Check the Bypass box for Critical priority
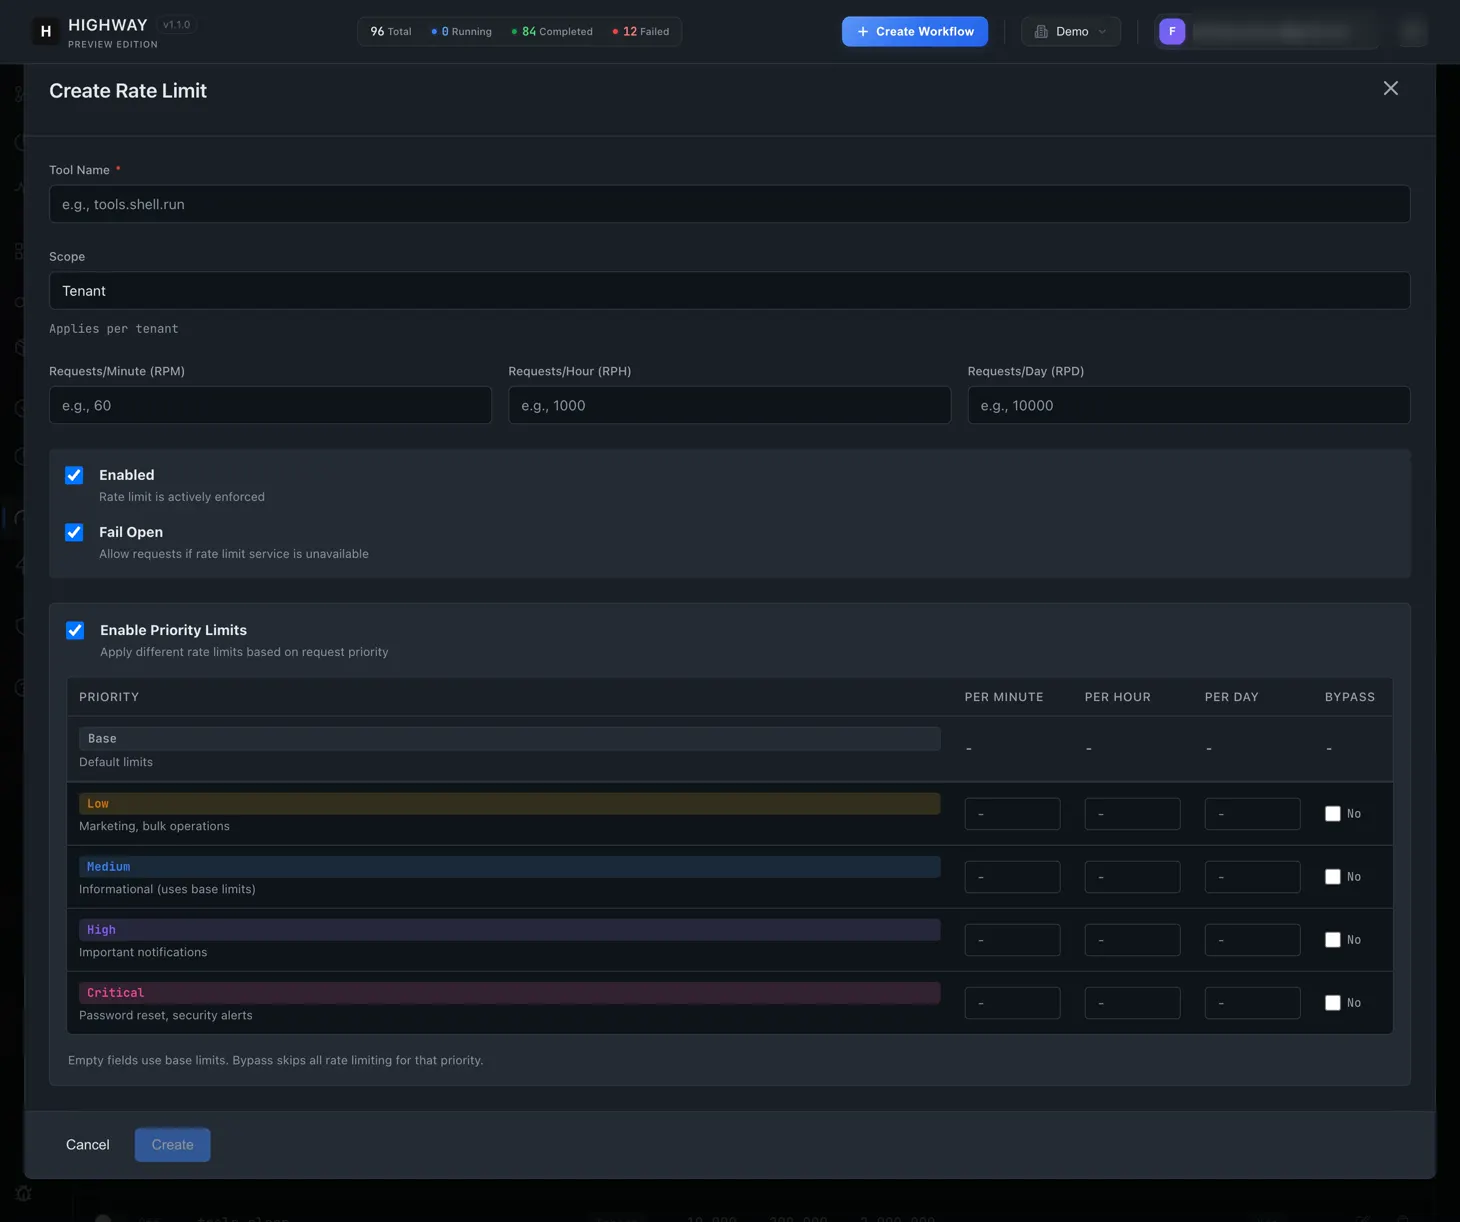The height and width of the screenshot is (1222, 1460). pyautogui.click(x=1332, y=1003)
